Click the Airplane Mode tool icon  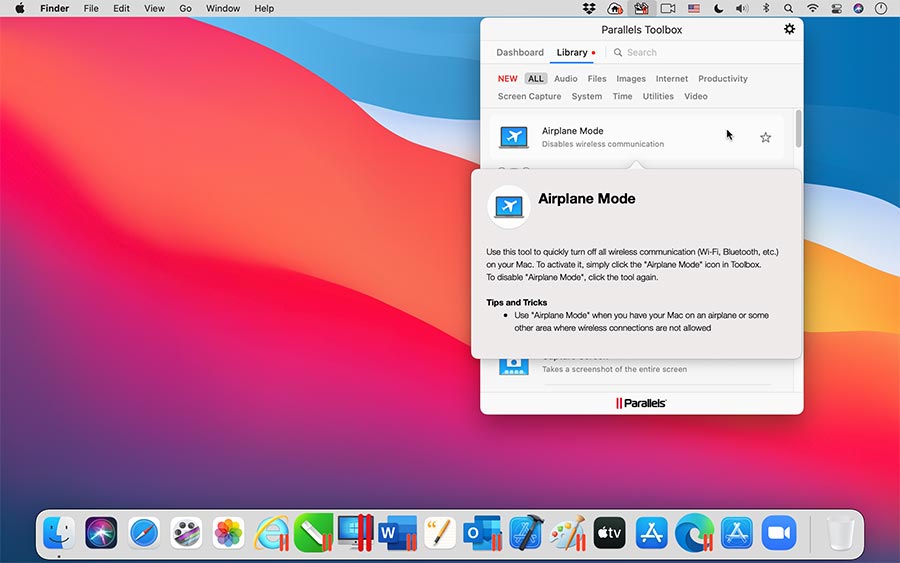(514, 137)
